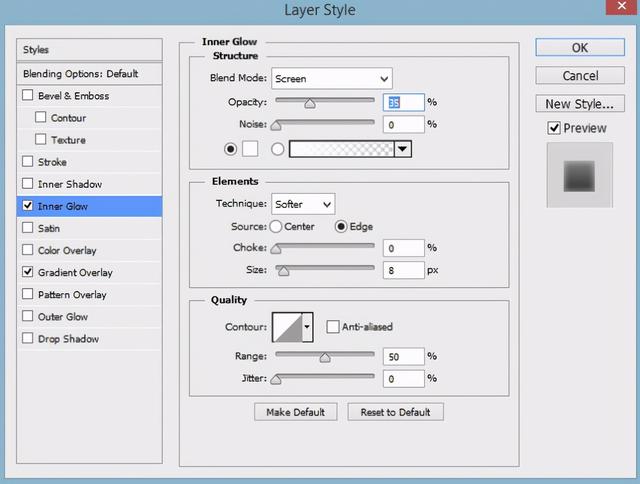The image size is (640, 484).
Task: Click the Layer Style preview thumbnail
Action: coord(580,175)
